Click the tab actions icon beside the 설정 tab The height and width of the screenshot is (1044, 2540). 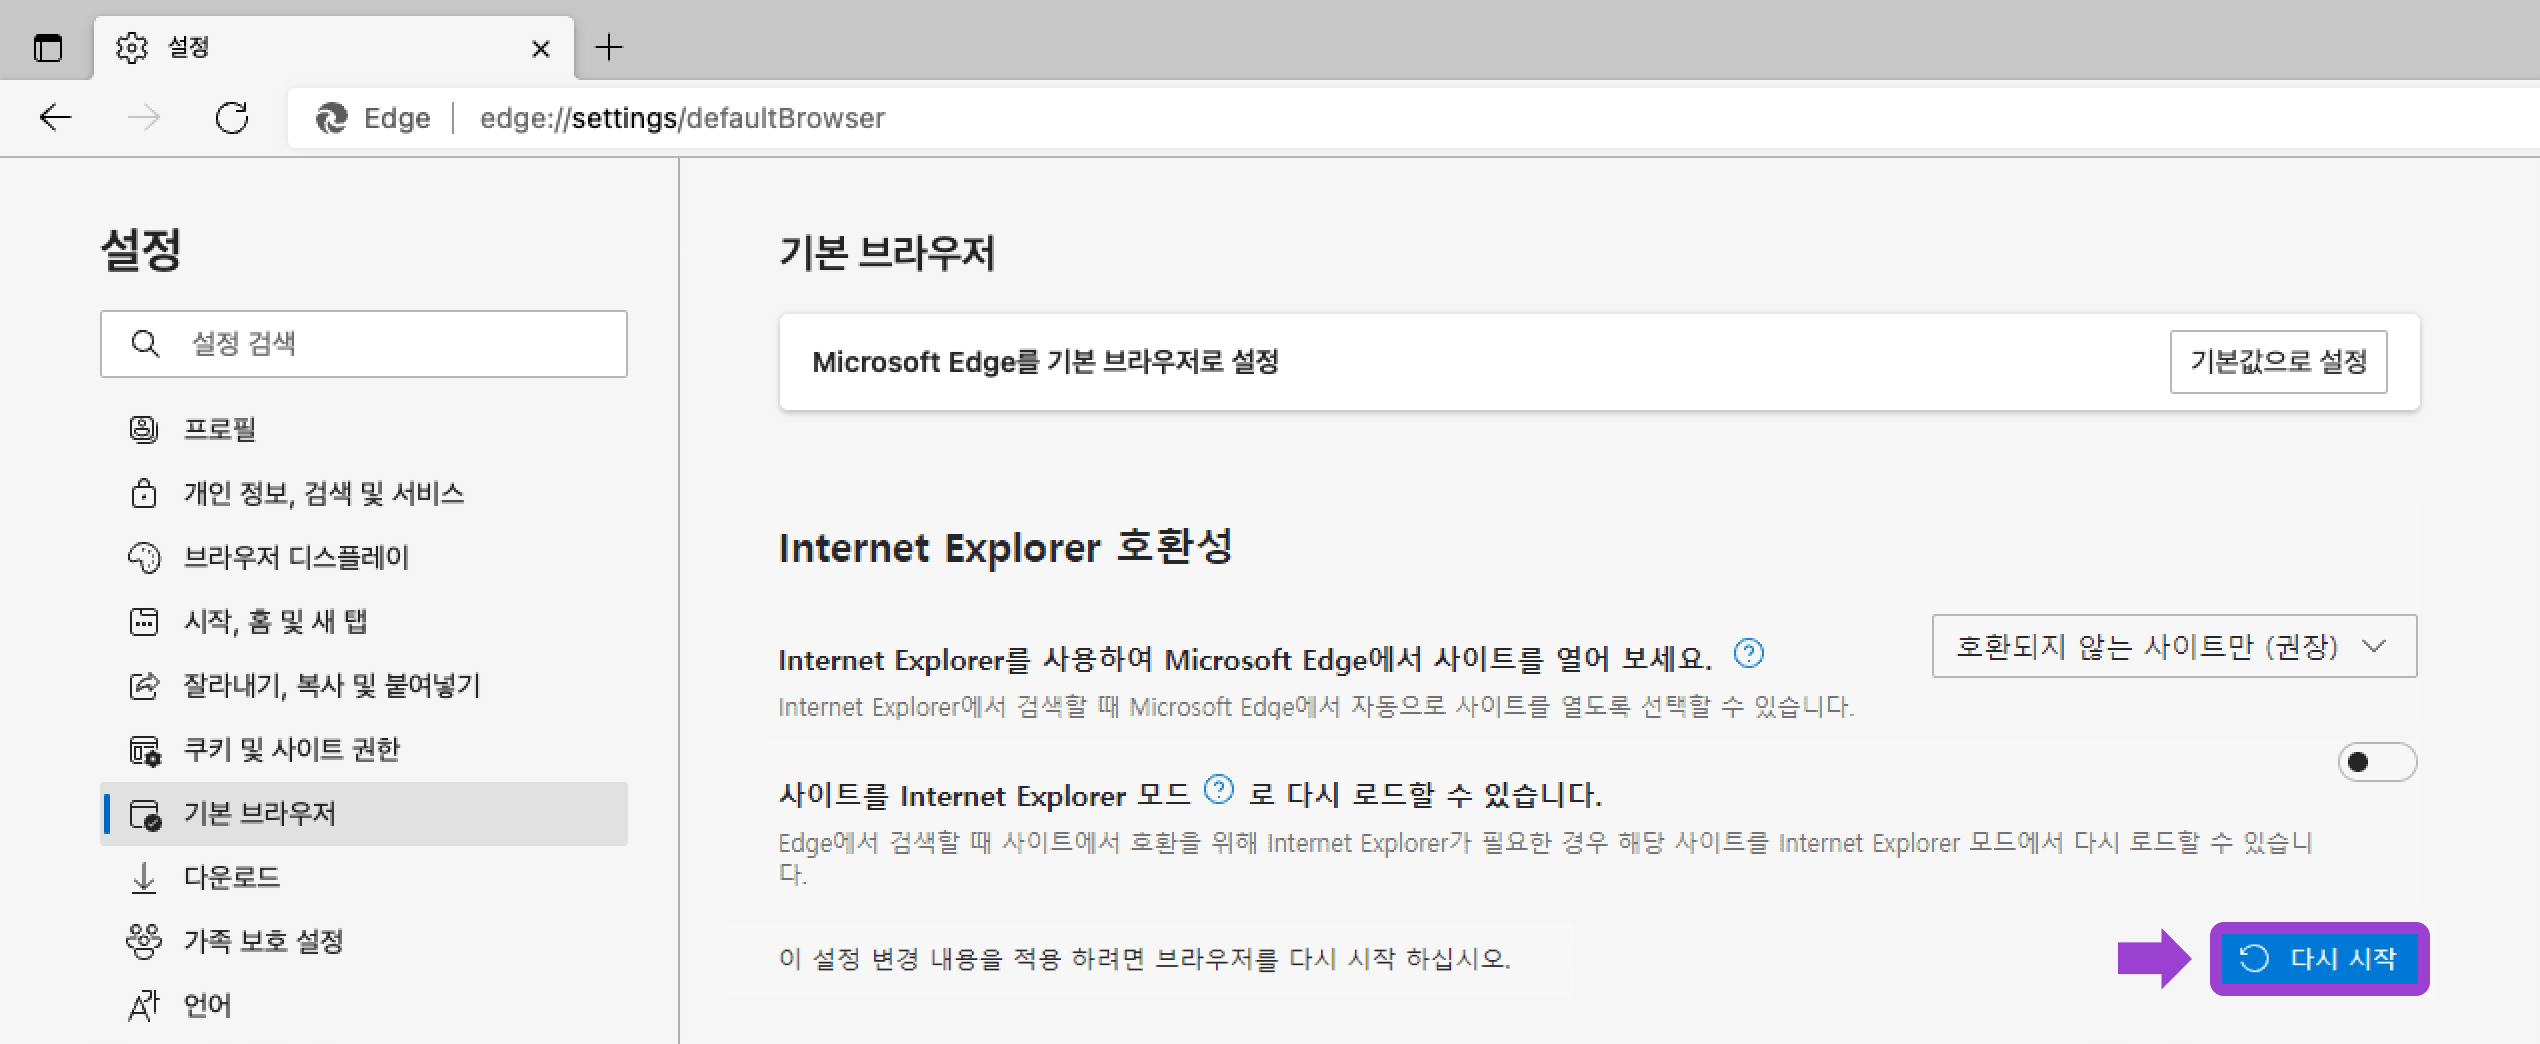point(48,47)
